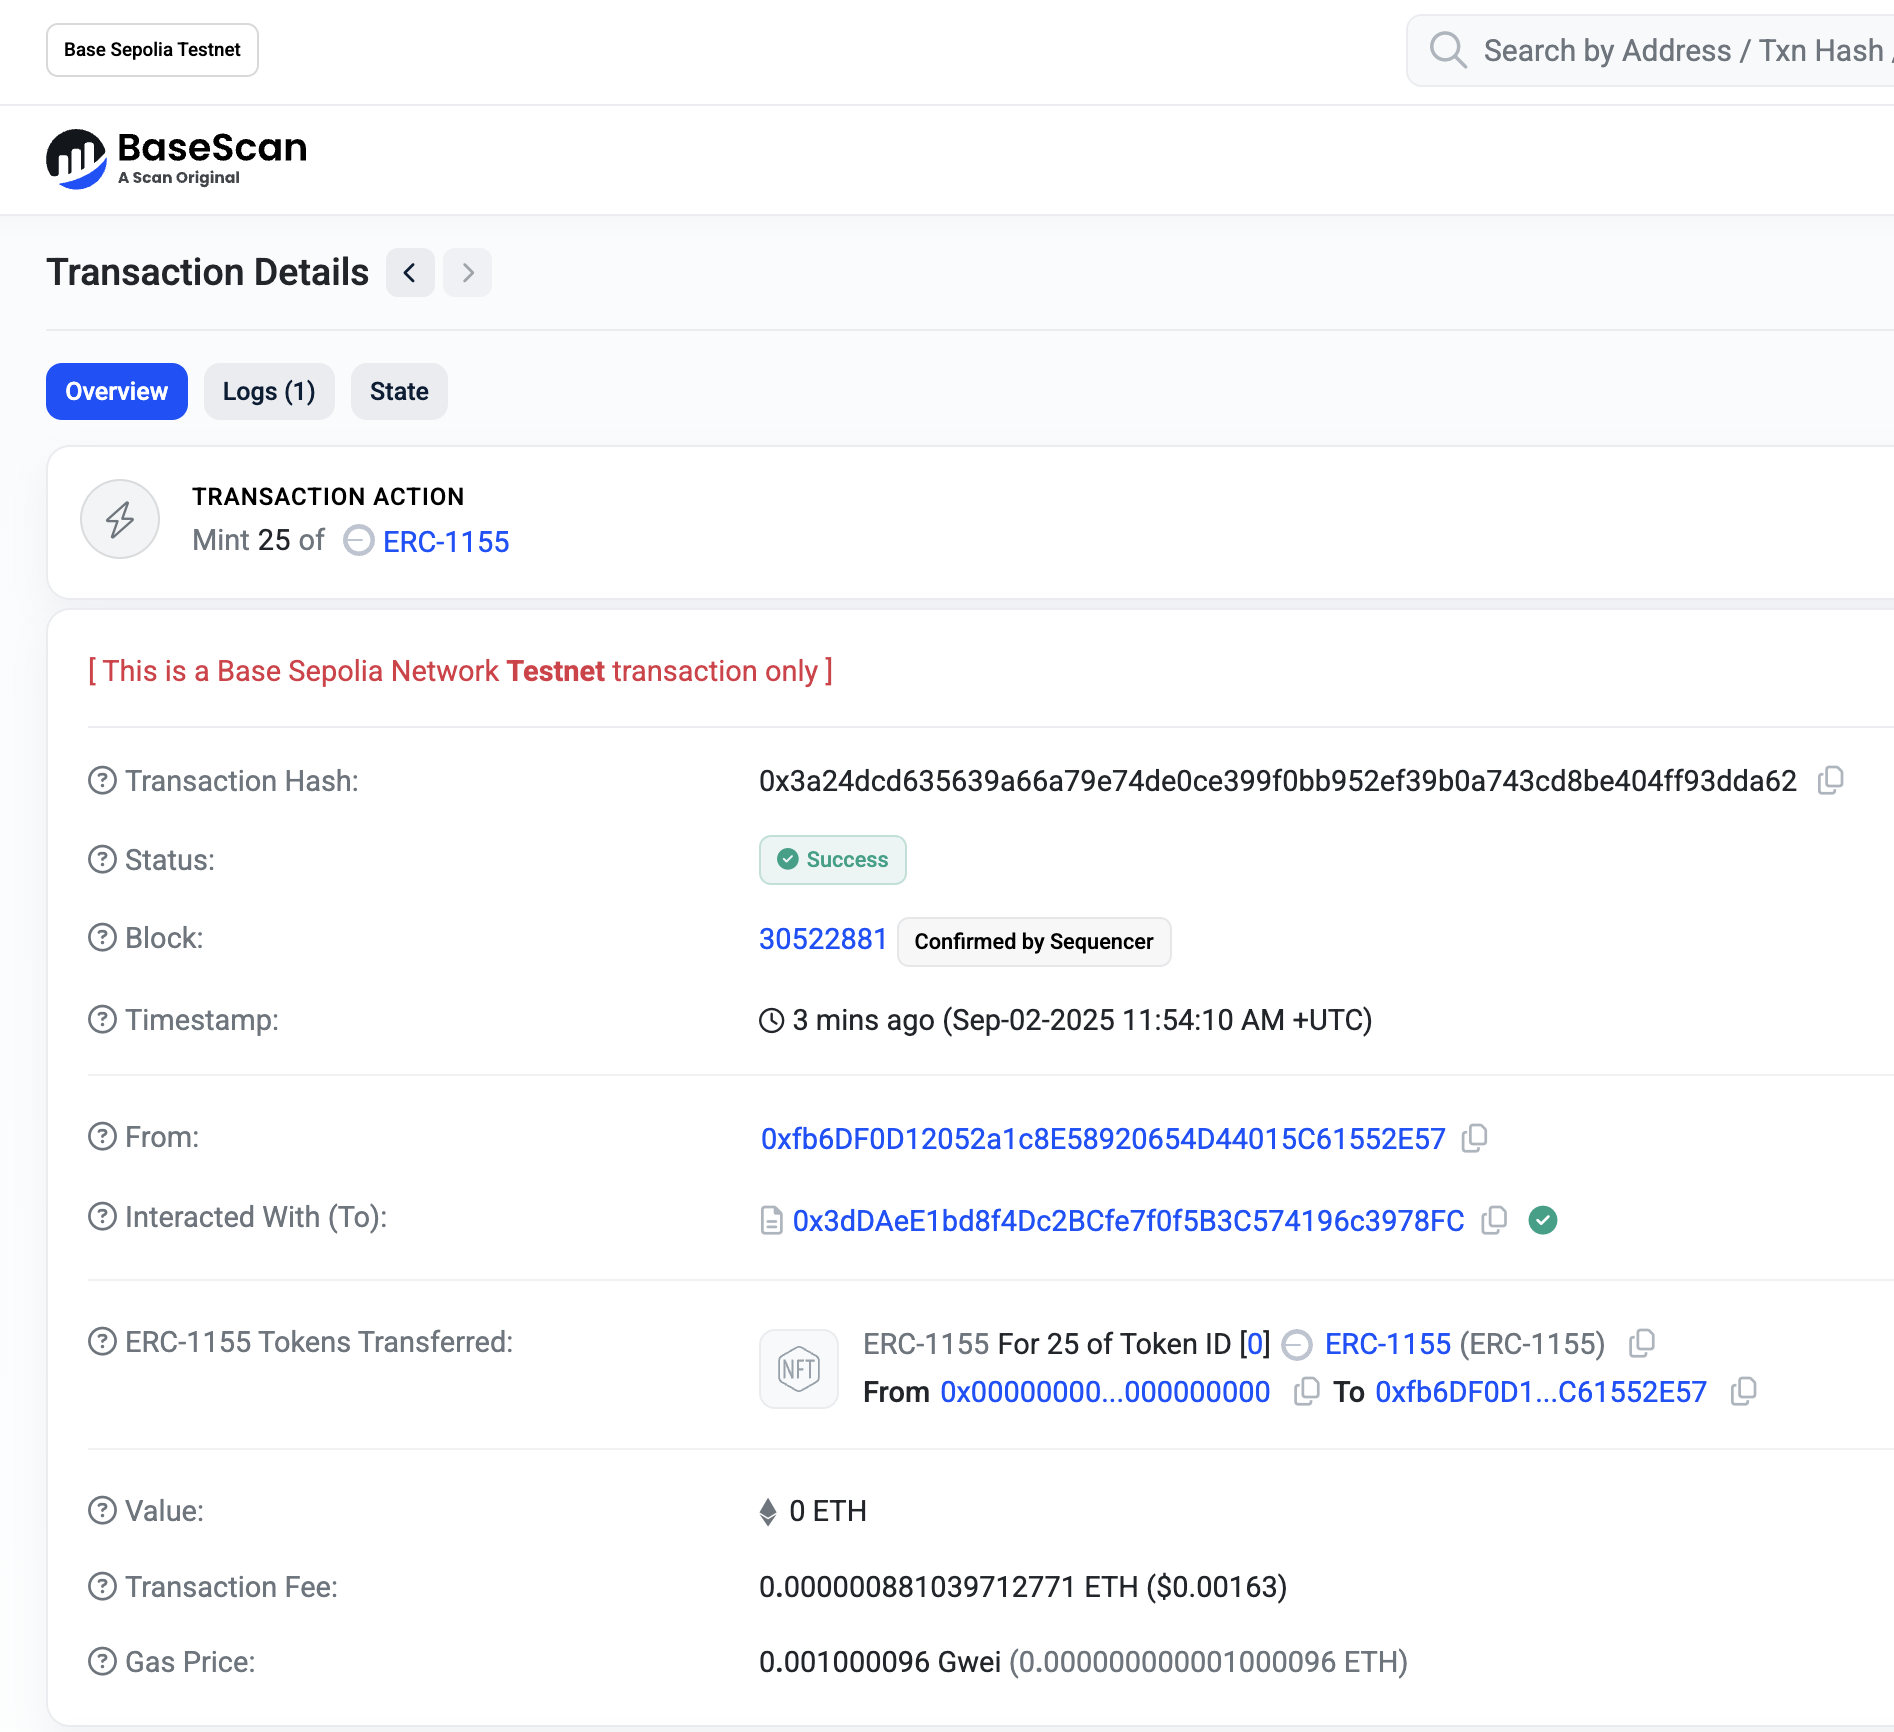
Task: Click the BaseScan logo
Action: coord(177,159)
